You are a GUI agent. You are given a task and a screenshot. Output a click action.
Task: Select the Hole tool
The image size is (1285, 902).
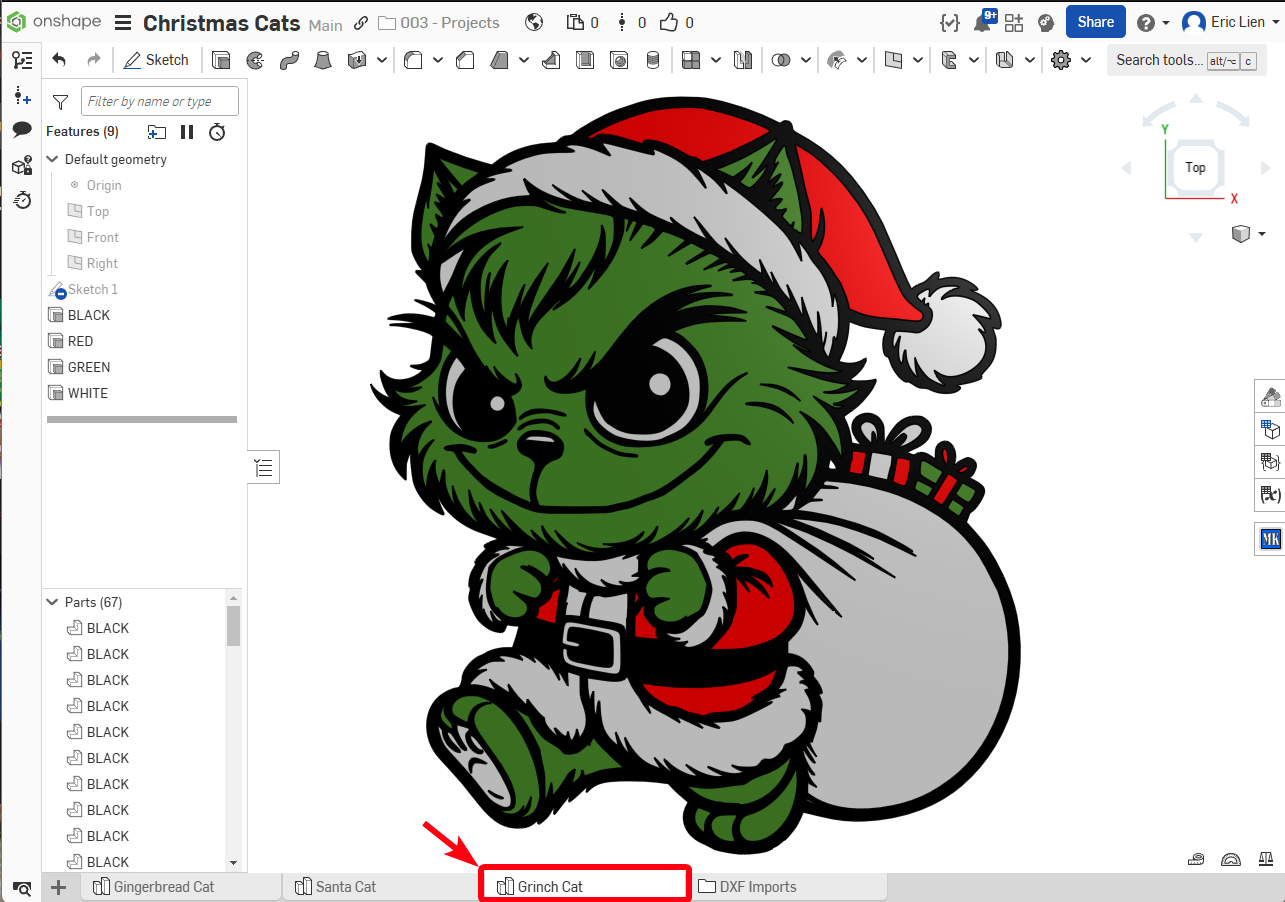tap(619, 60)
